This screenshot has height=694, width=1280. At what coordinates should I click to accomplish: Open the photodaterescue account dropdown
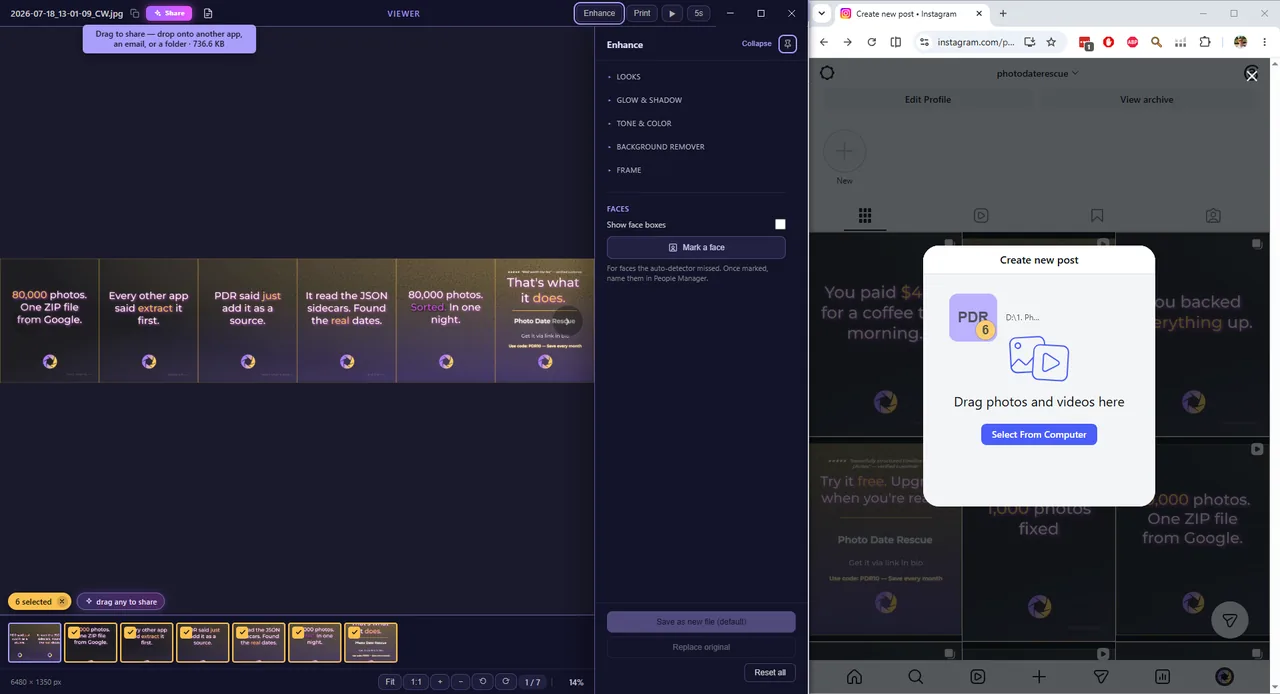pos(1037,73)
